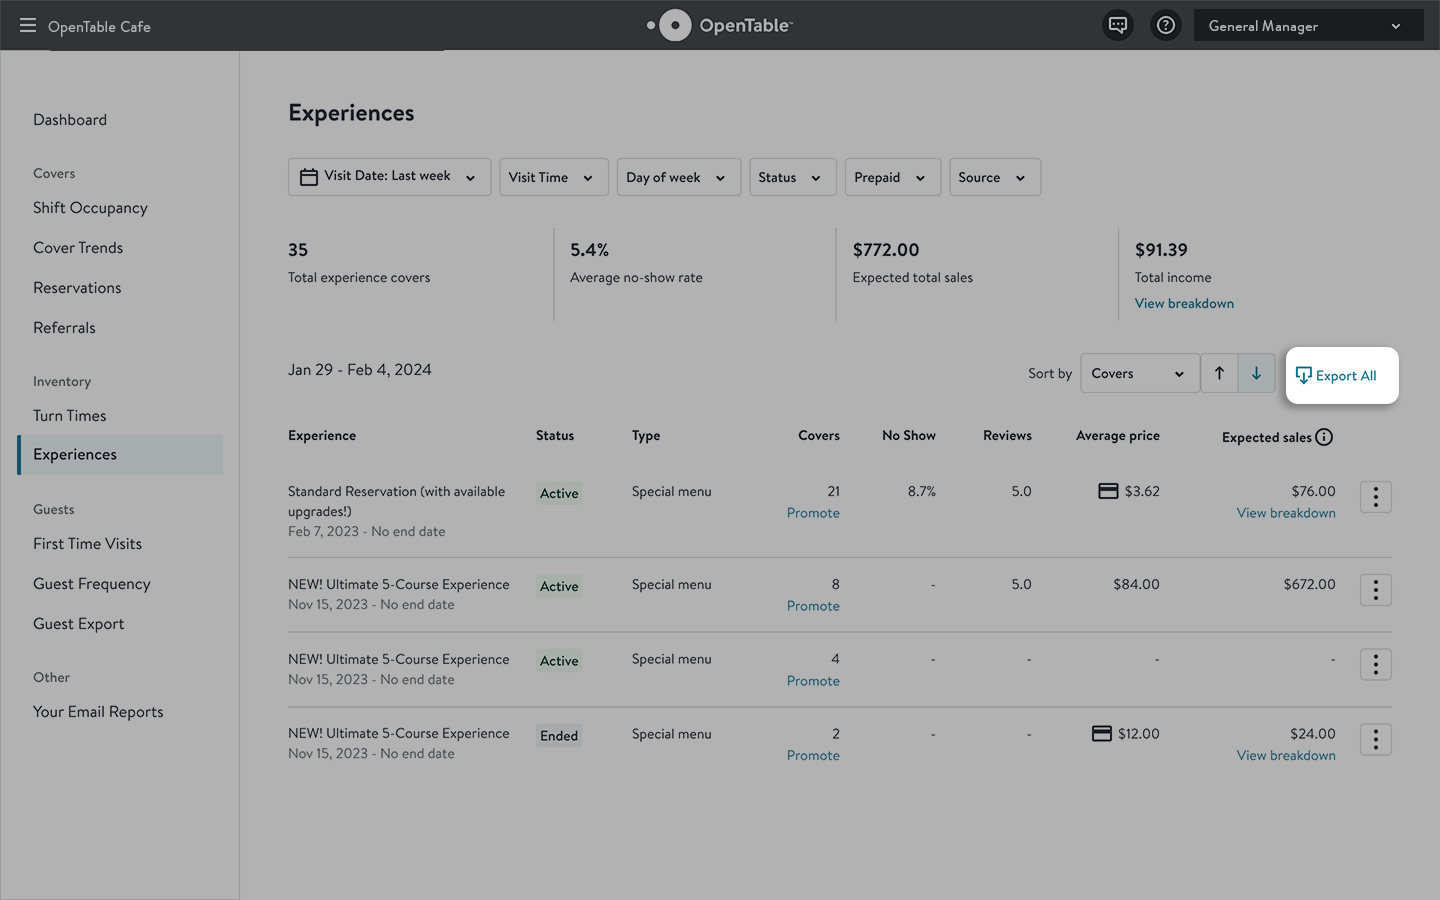
Task: Open the General Manager role dropdown
Action: 1308,26
